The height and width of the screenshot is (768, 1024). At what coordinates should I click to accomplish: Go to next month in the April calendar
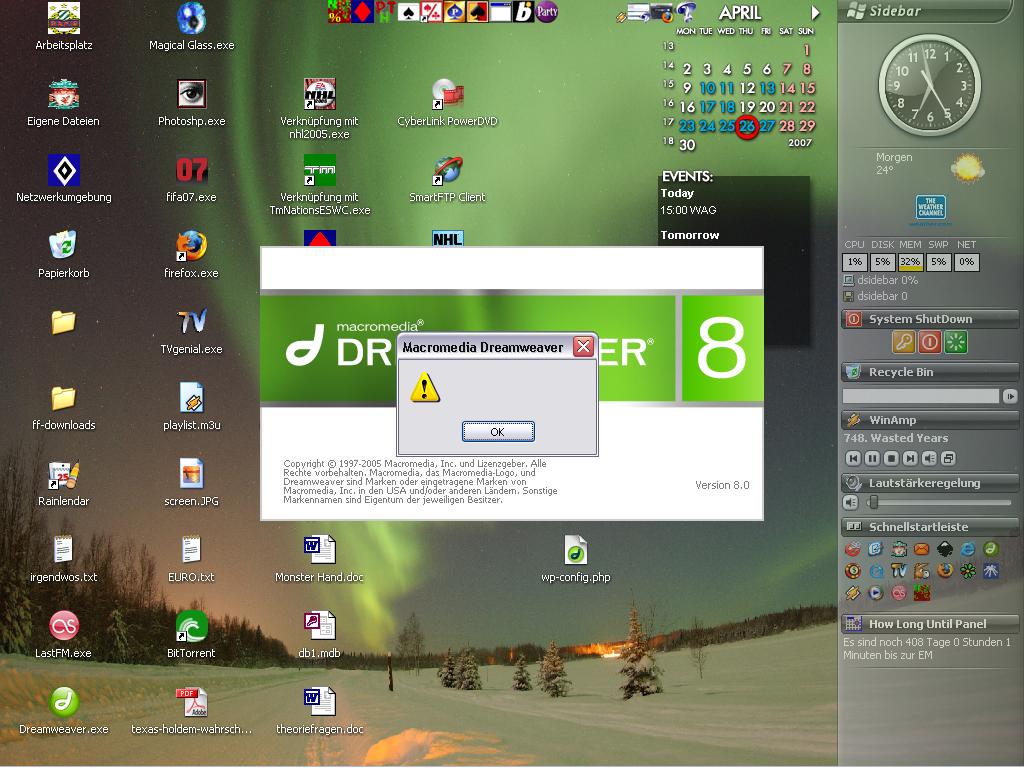pos(815,12)
